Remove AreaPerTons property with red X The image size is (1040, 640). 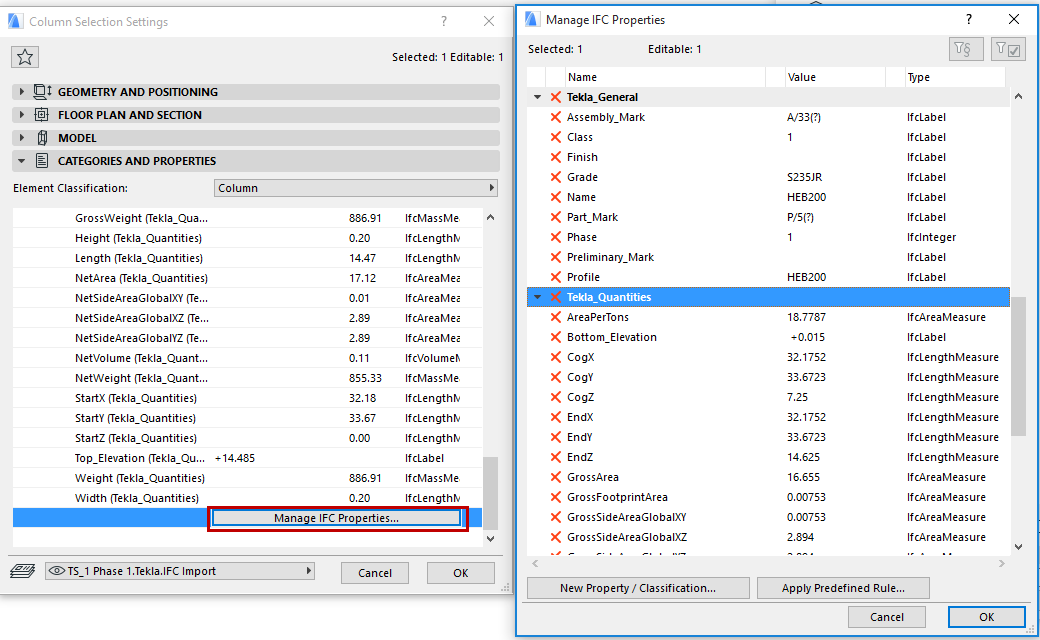[556, 317]
